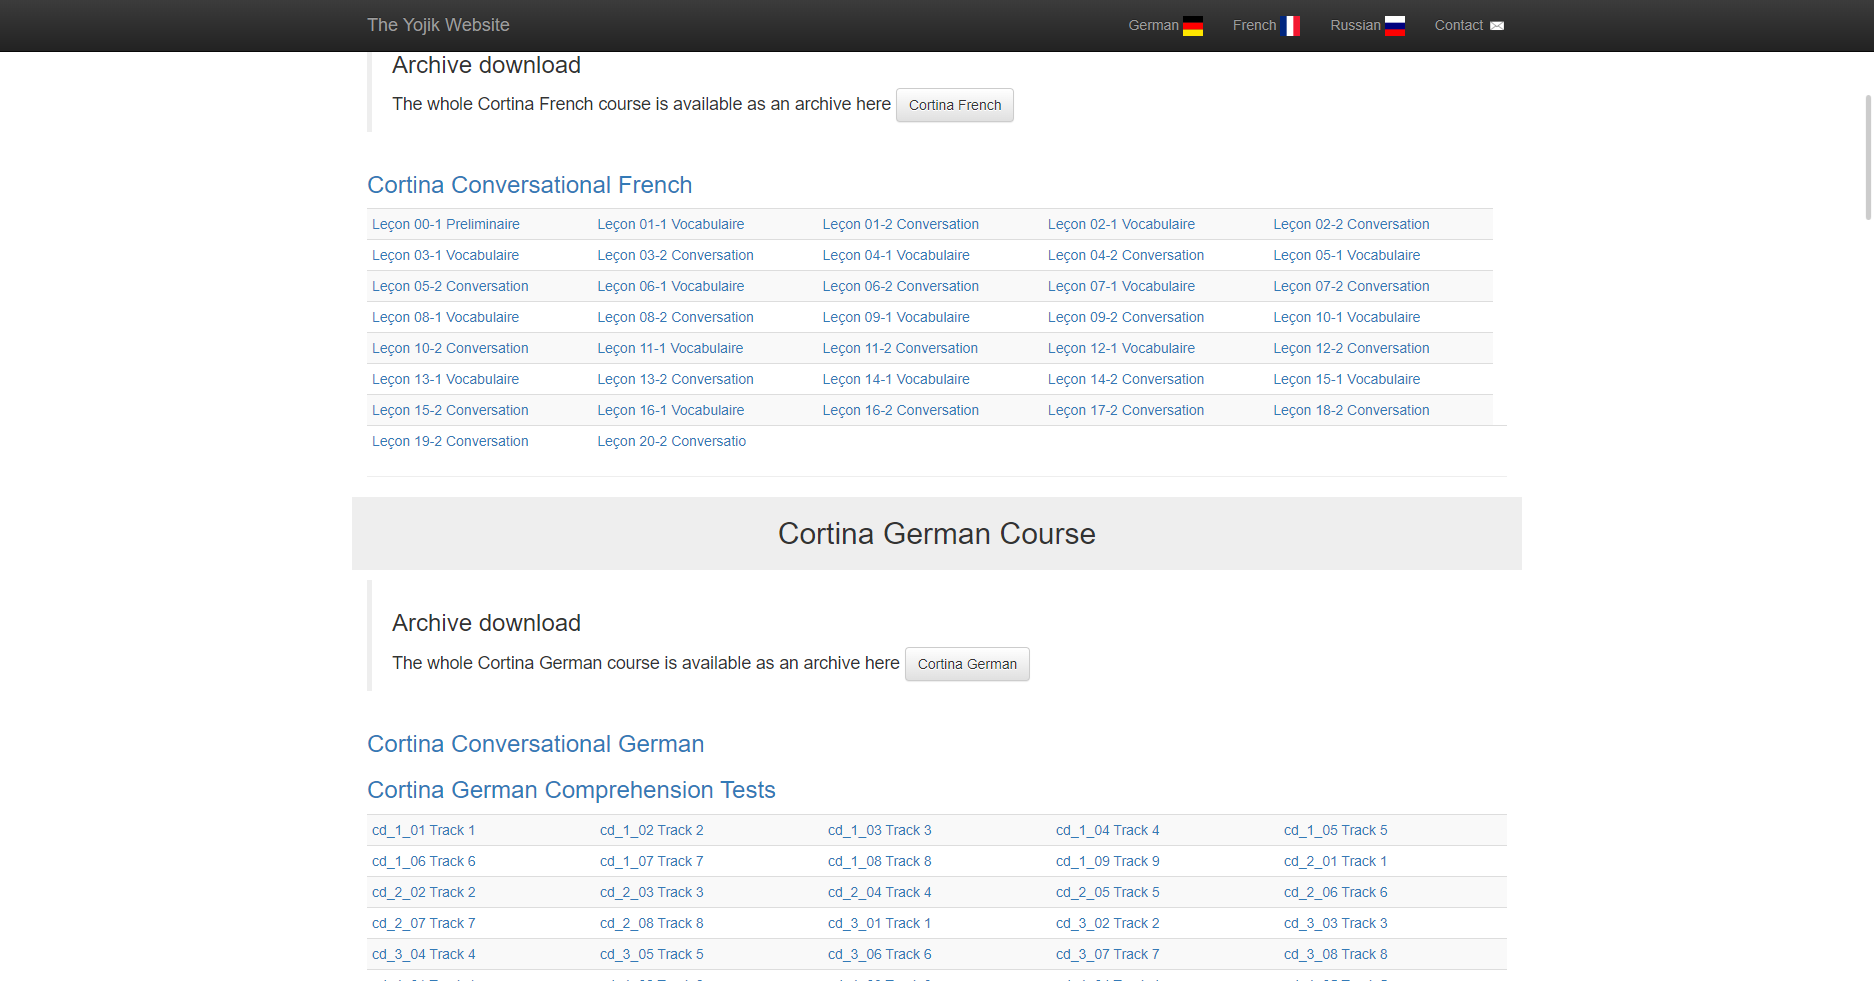Open Leçon 12-1 Vocabulaire
The width and height of the screenshot is (1874, 981).
[x=1121, y=348]
